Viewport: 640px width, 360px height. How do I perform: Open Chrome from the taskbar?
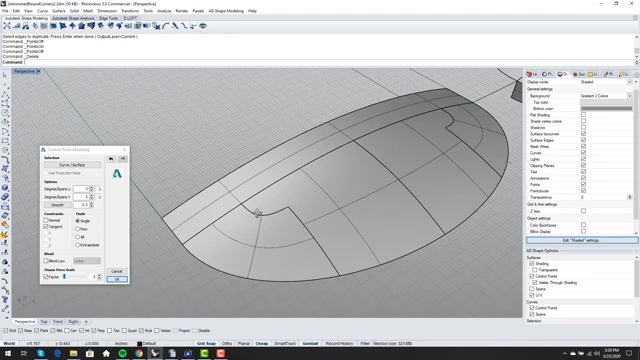click(x=139, y=353)
